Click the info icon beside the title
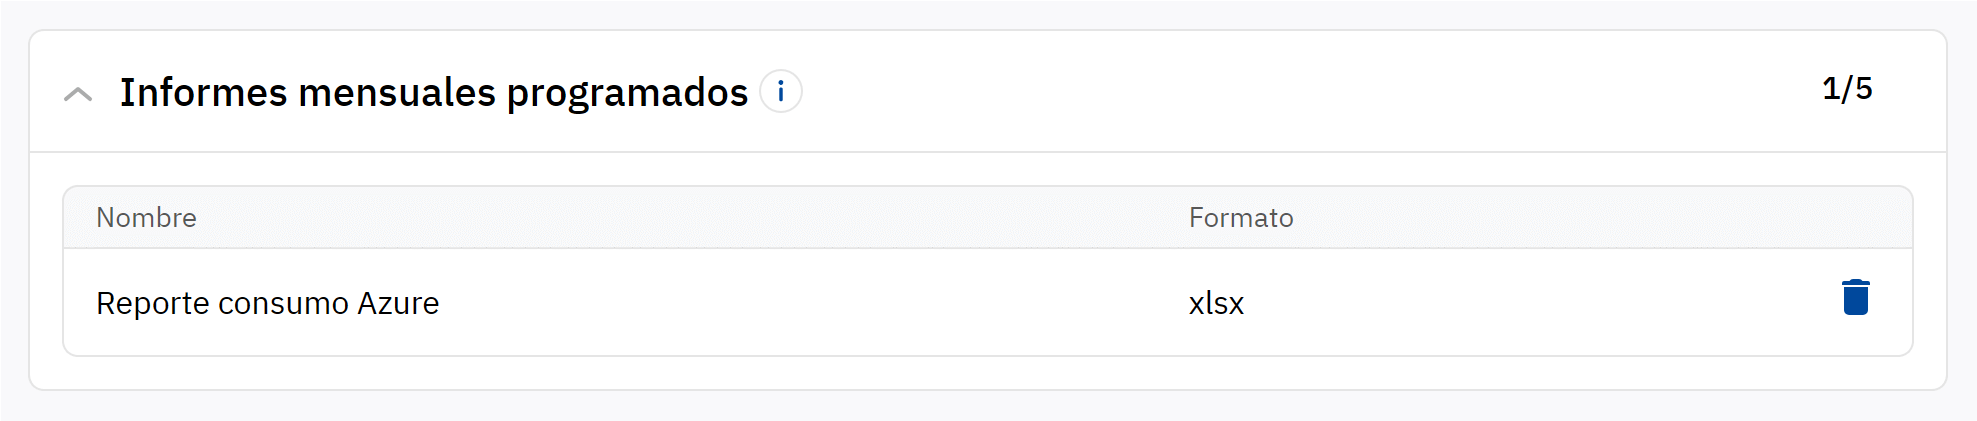This screenshot has width=1977, height=421. tap(780, 92)
